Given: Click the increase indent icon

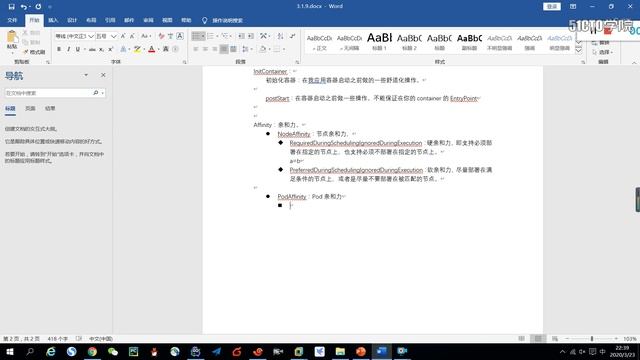Looking at the screenshot, I should tap(251, 36).
